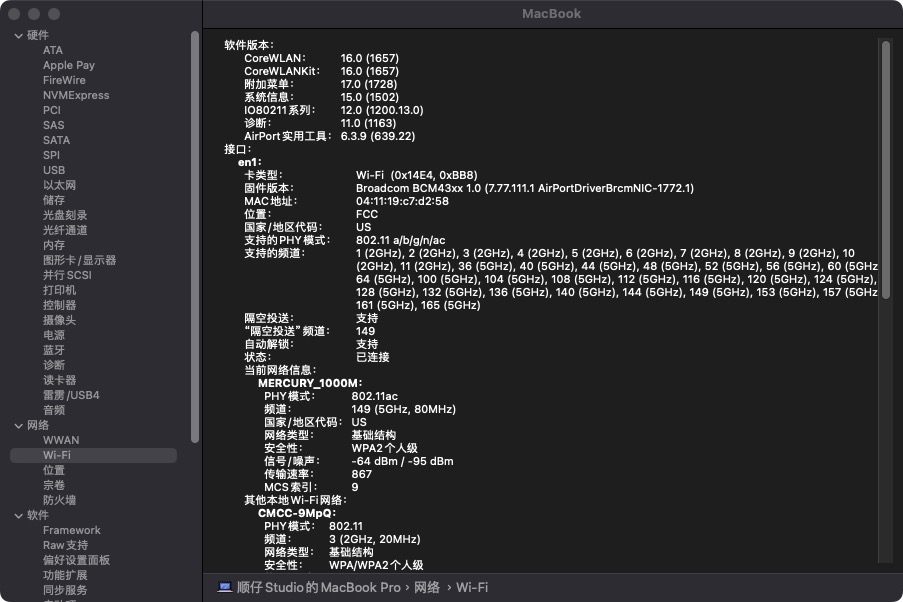
Task: Select WWAN in the network list
Action: pos(61,440)
